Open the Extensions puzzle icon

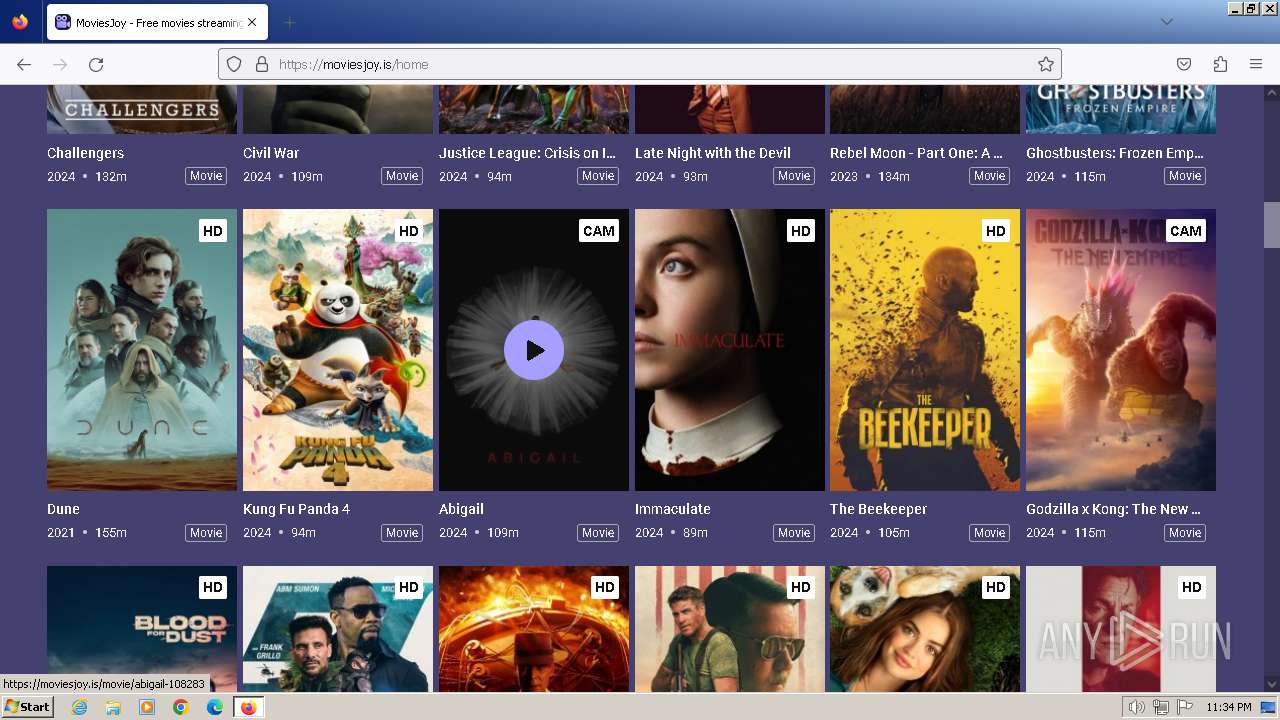click(1220, 64)
